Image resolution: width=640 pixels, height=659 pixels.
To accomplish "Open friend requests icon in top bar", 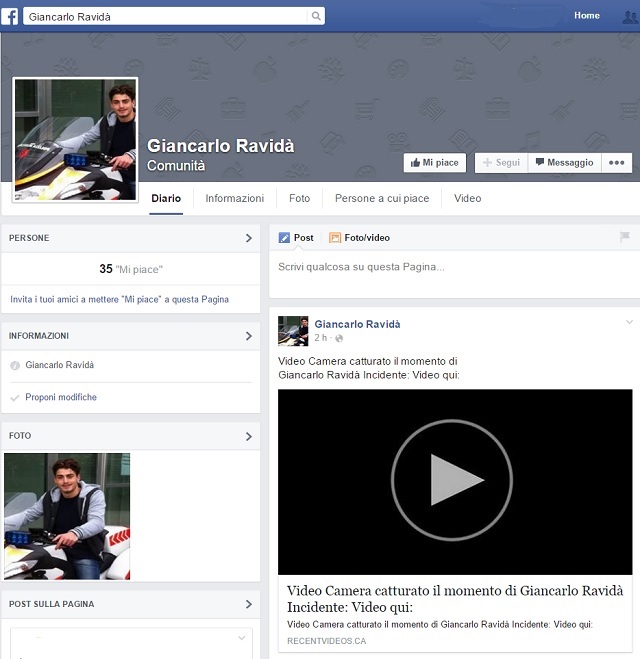I will pyautogui.click(x=629, y=16).
